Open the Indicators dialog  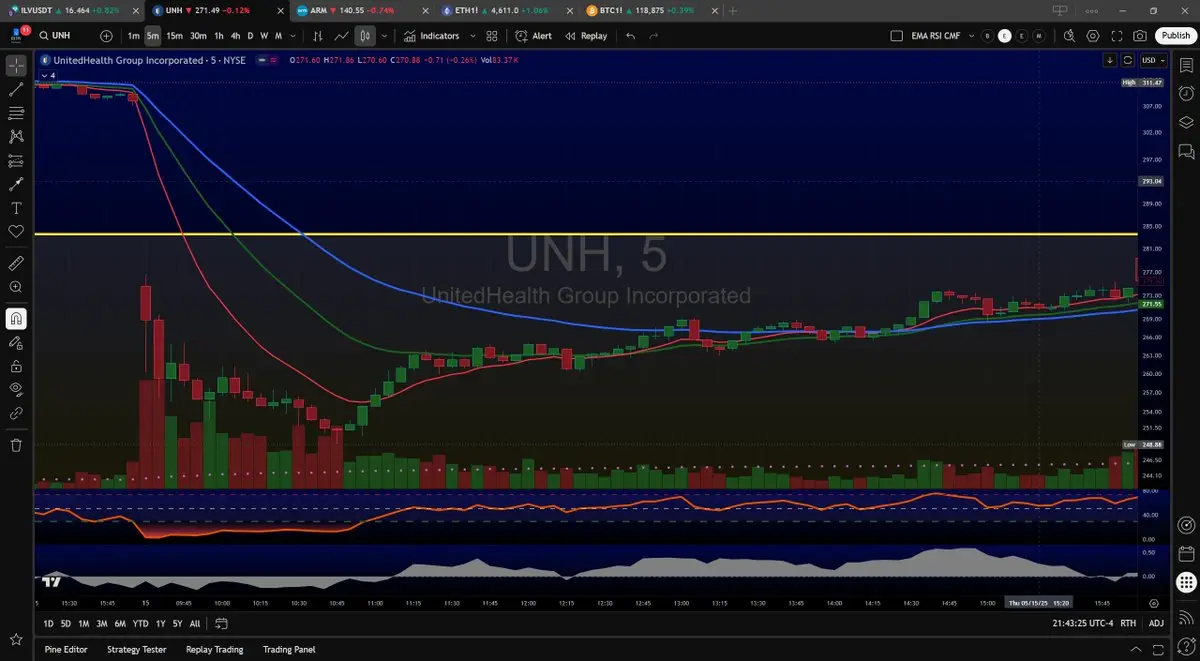tap(432, 35)
